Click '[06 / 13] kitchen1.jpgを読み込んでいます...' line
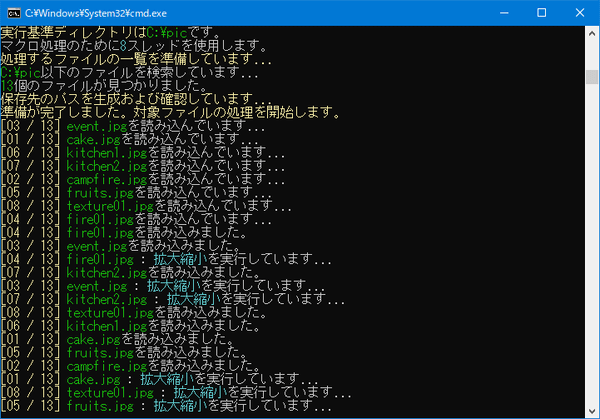This screenshot has height=419, width=600. tap(143, 153)
